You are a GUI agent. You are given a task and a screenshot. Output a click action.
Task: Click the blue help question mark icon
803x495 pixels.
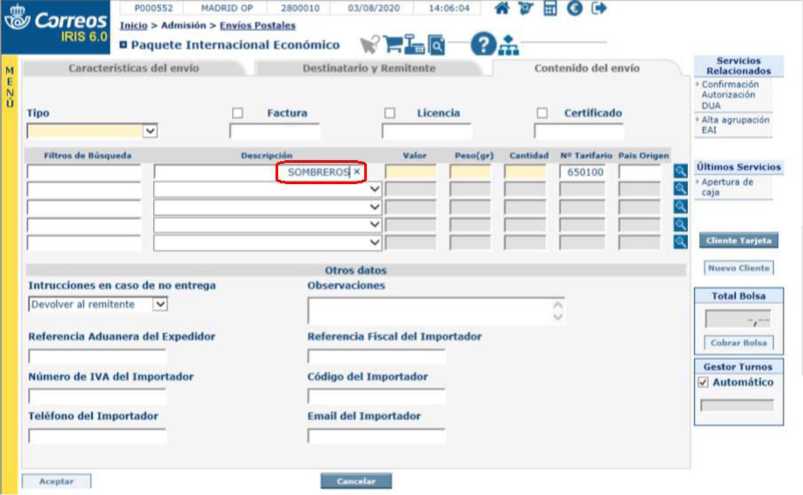coord(483,44)
